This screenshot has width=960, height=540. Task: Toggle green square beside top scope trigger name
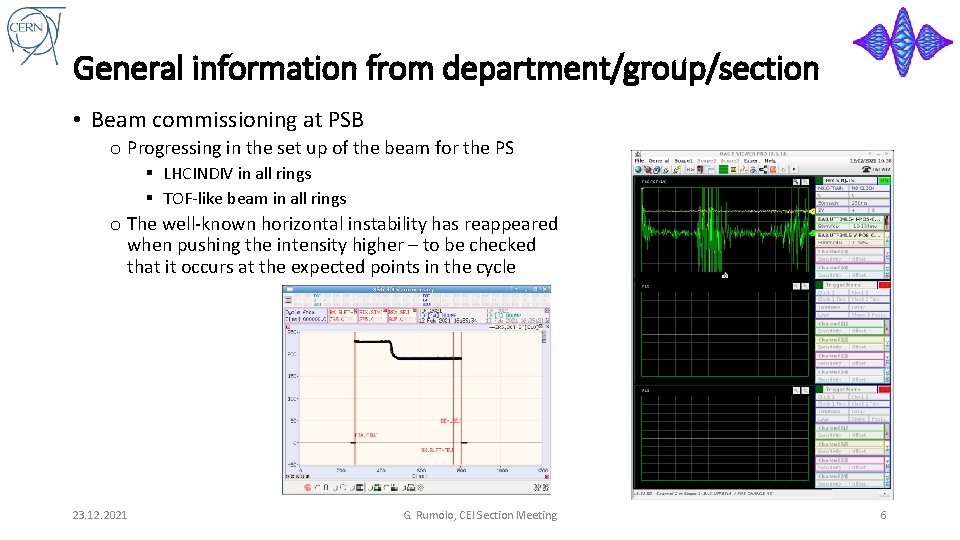819,181
